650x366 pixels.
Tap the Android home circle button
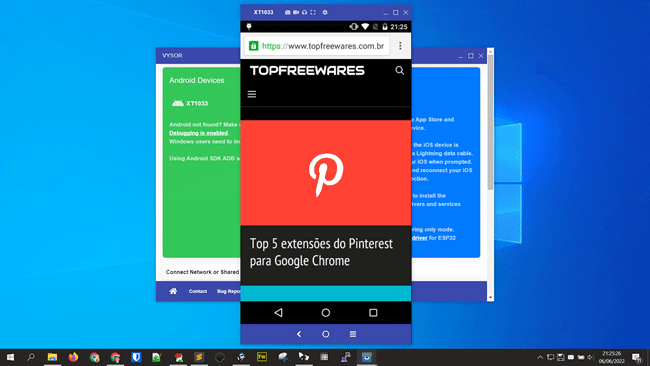pyautogui.click(x=326, y=313)
